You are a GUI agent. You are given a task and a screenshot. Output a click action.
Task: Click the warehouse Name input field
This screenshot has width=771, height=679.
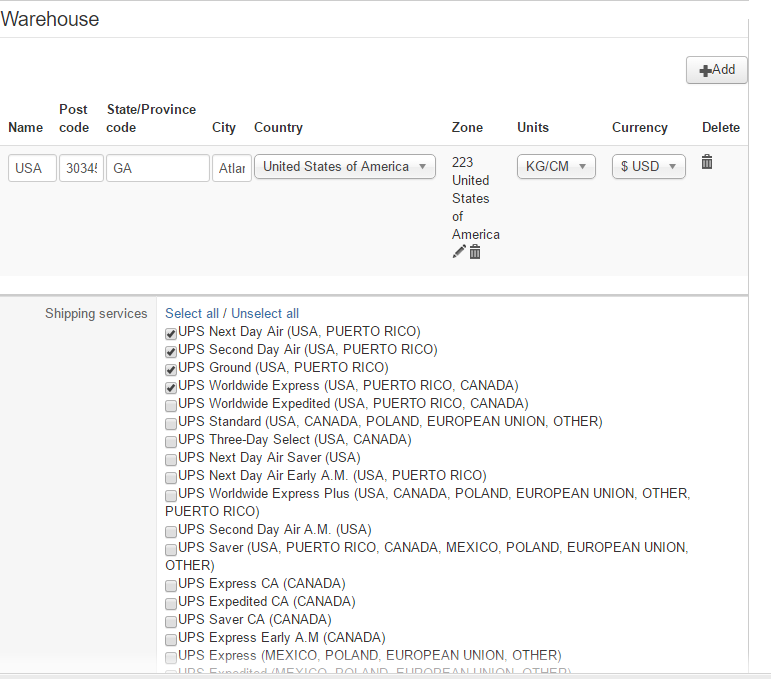(32, 168)
